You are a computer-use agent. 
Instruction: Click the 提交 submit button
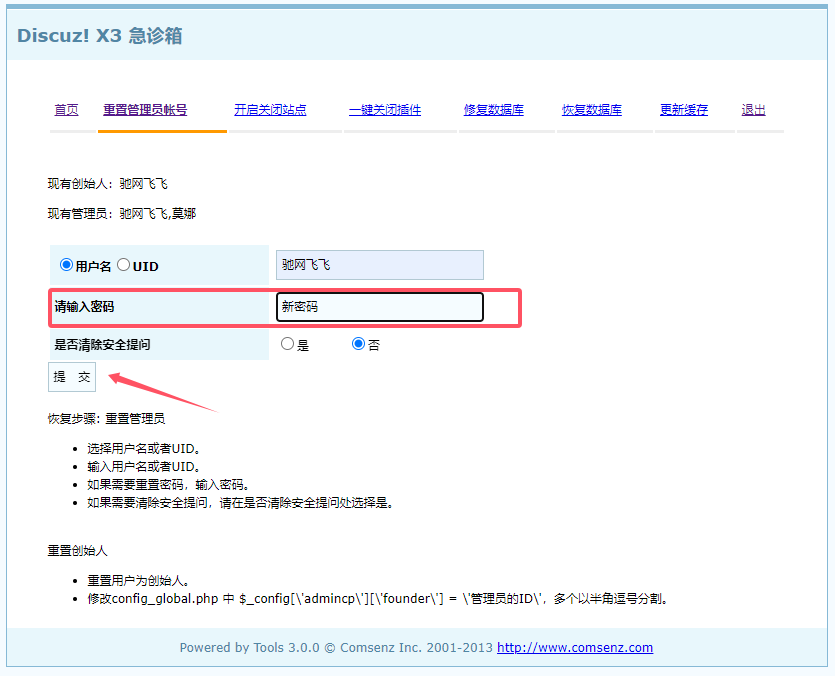(x=72, y=377)
